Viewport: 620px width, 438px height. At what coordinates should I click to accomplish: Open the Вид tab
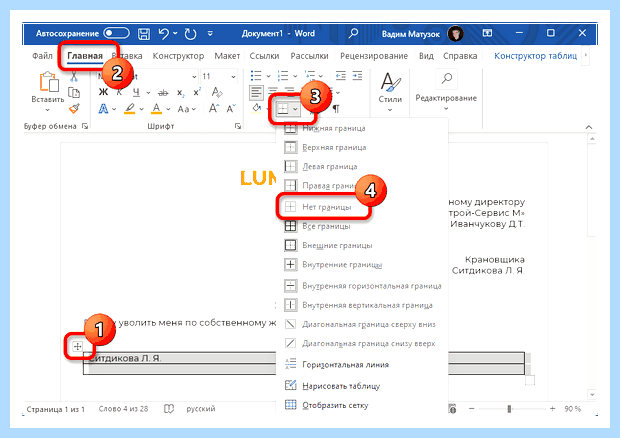point(426,56)
